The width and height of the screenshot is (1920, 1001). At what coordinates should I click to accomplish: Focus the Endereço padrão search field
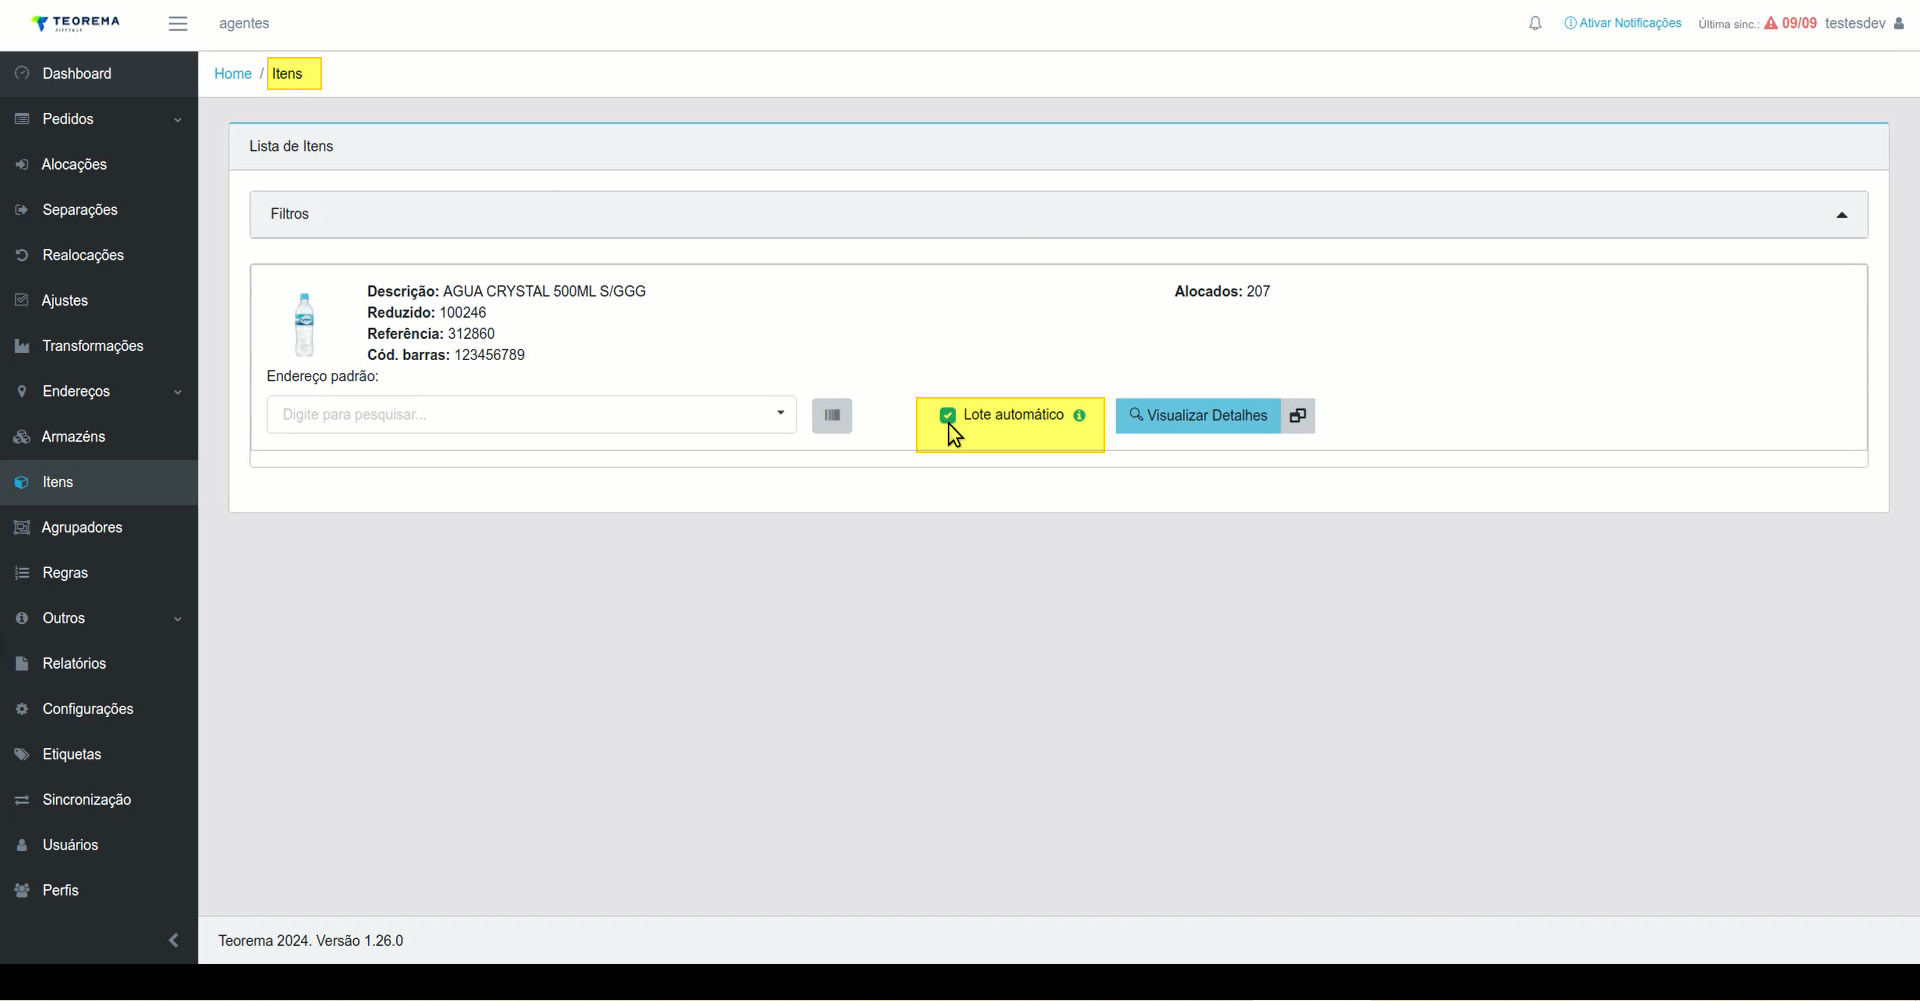531,414
